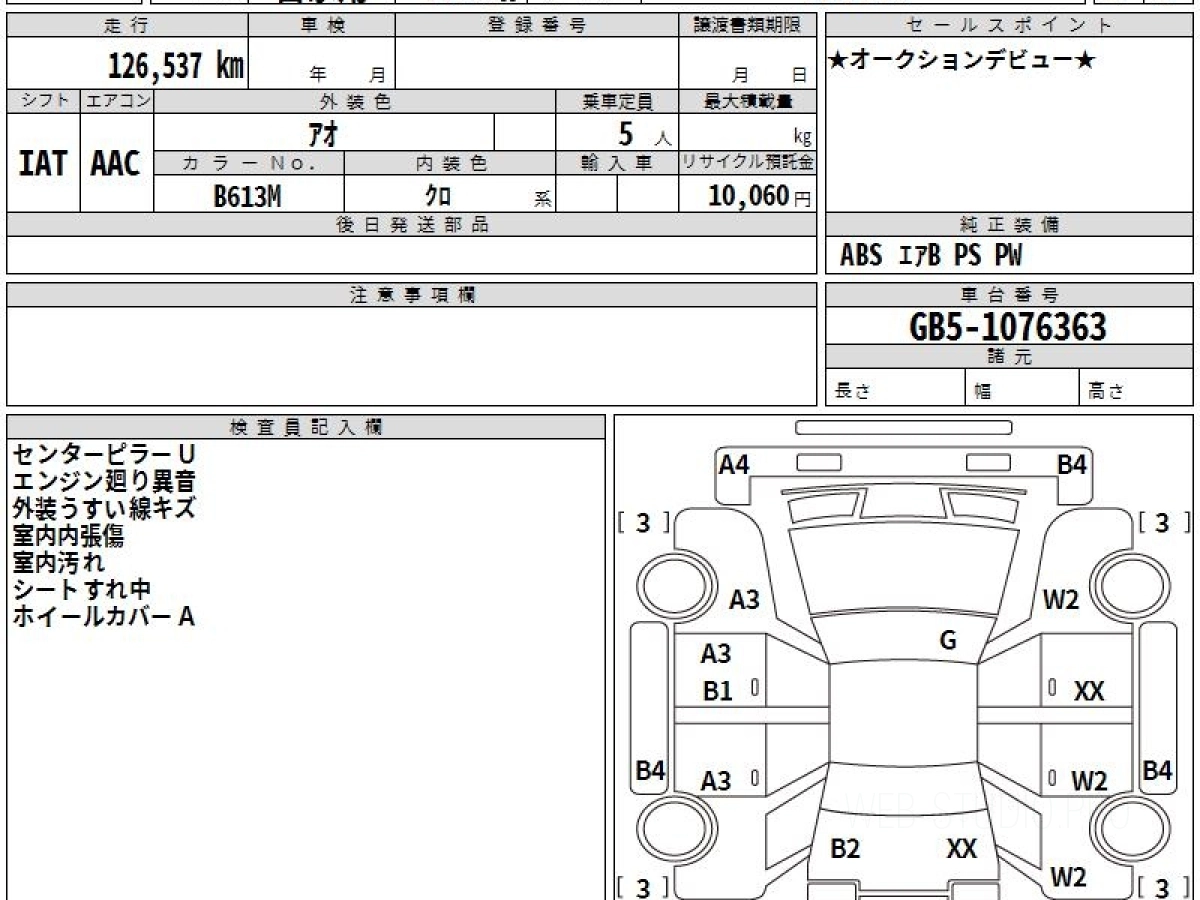Select the カラーNo. header
Viewport: 1200px width, 900px height.
pyautogui.click(x=249, y=164)
